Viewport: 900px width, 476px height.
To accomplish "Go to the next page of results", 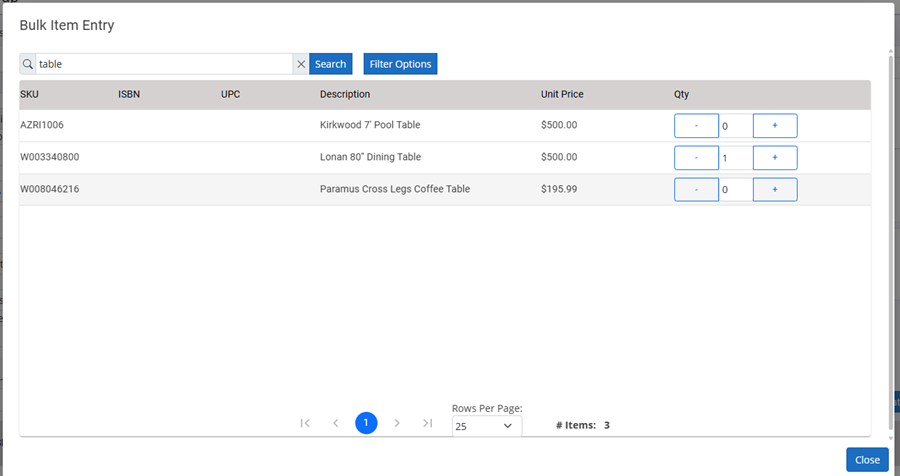I will click(397, 423).
